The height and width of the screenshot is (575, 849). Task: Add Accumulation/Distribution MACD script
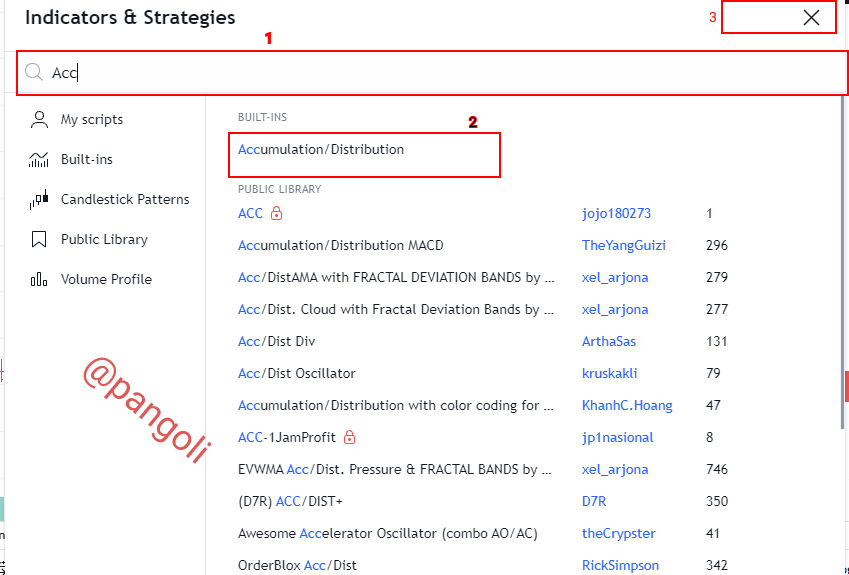pyautogui.click(x=341, y=245)
